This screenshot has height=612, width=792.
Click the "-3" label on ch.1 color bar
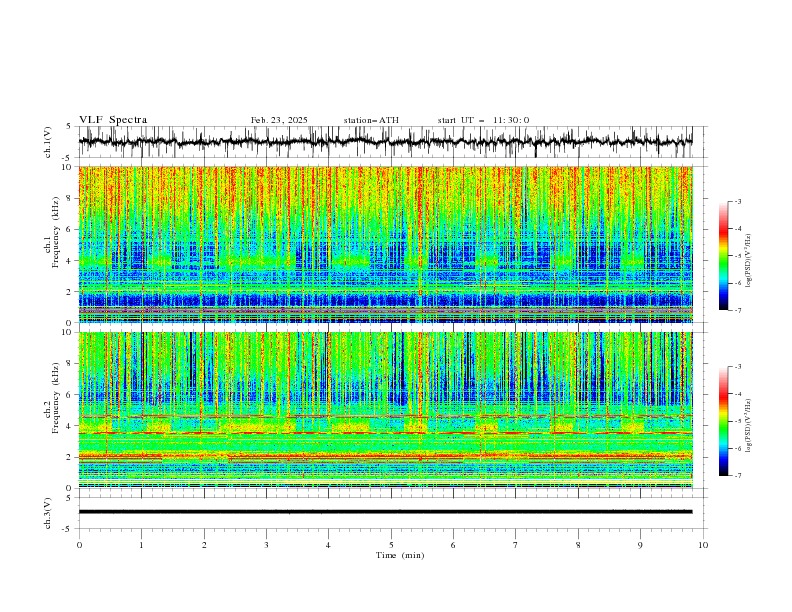737,201
